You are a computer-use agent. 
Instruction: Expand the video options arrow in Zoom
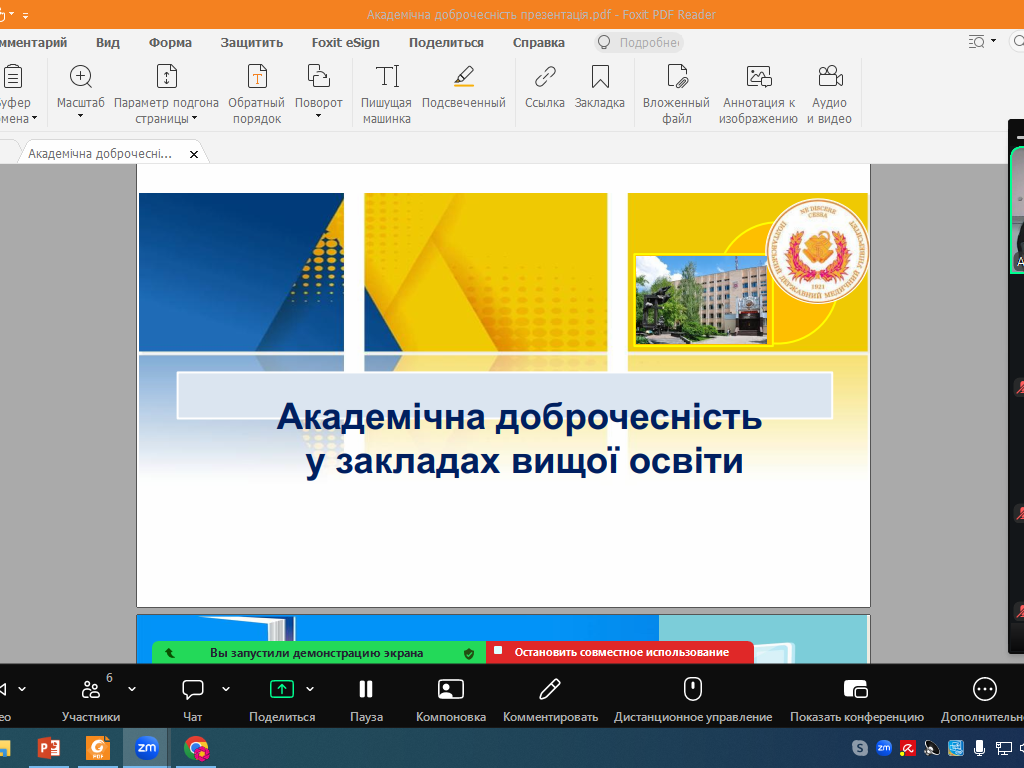click(x=22, y=689)
